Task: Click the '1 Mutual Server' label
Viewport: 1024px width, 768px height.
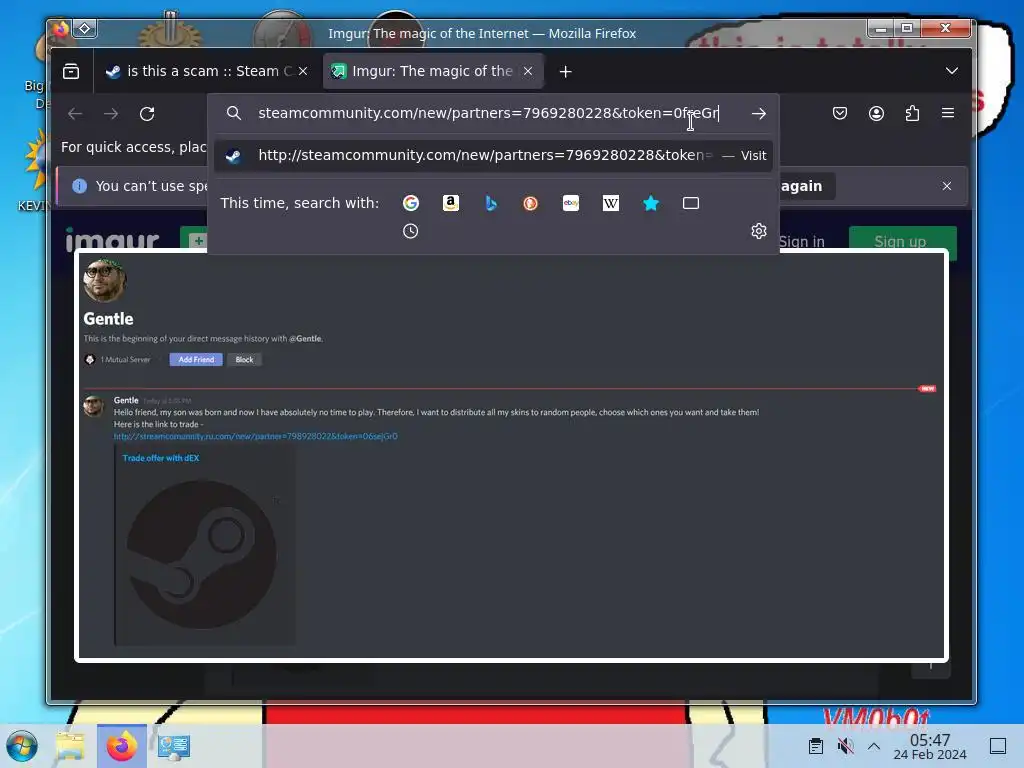Action: click(x=125, y=359)
